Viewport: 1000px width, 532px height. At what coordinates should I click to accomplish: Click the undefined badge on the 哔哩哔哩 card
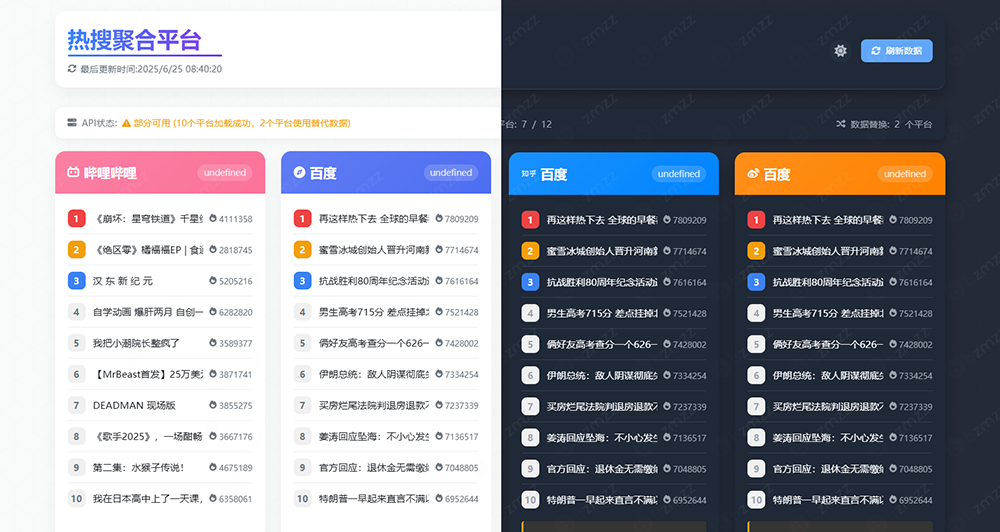pyautogui.click(x=224, y=172)
